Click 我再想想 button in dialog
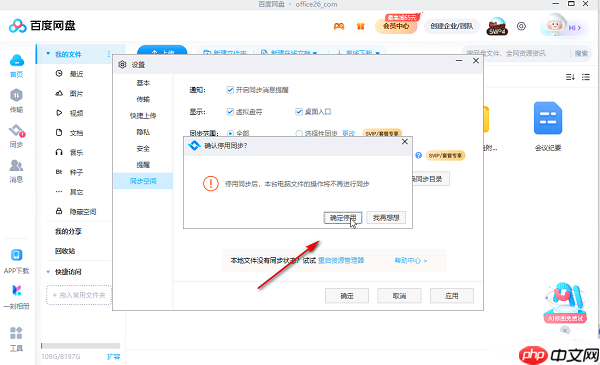Image resolution: width=600 pixels, height=365 pixels. [x=386, y=218]
